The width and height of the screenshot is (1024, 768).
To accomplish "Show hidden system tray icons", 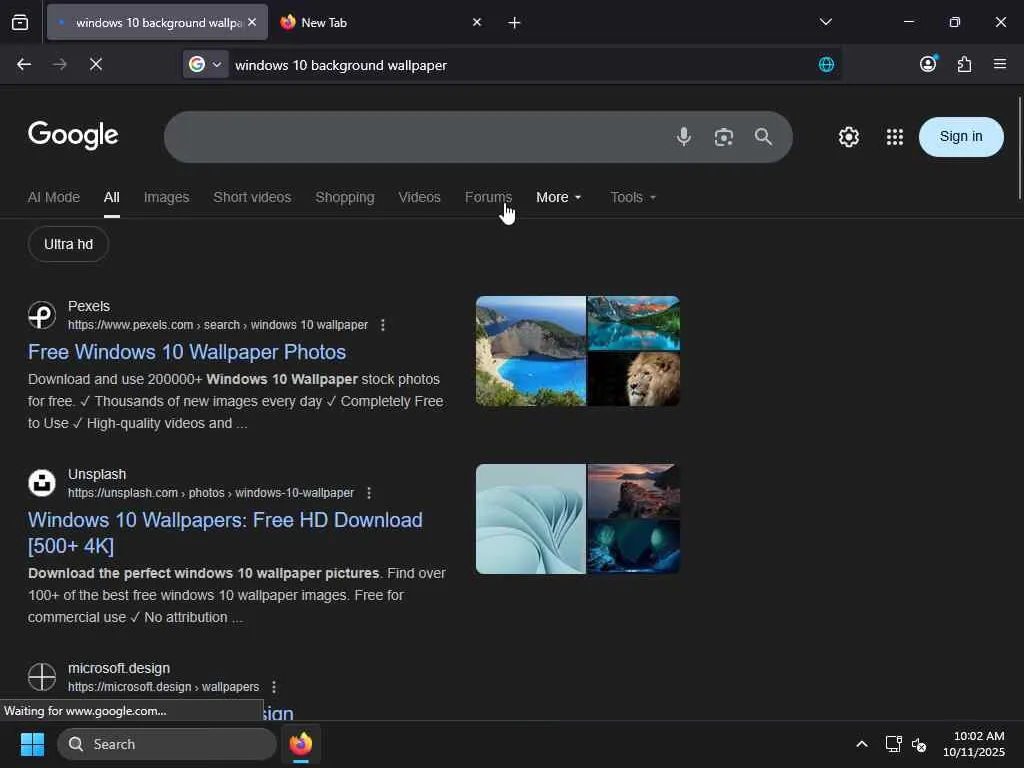I will (x=861, y=744).
